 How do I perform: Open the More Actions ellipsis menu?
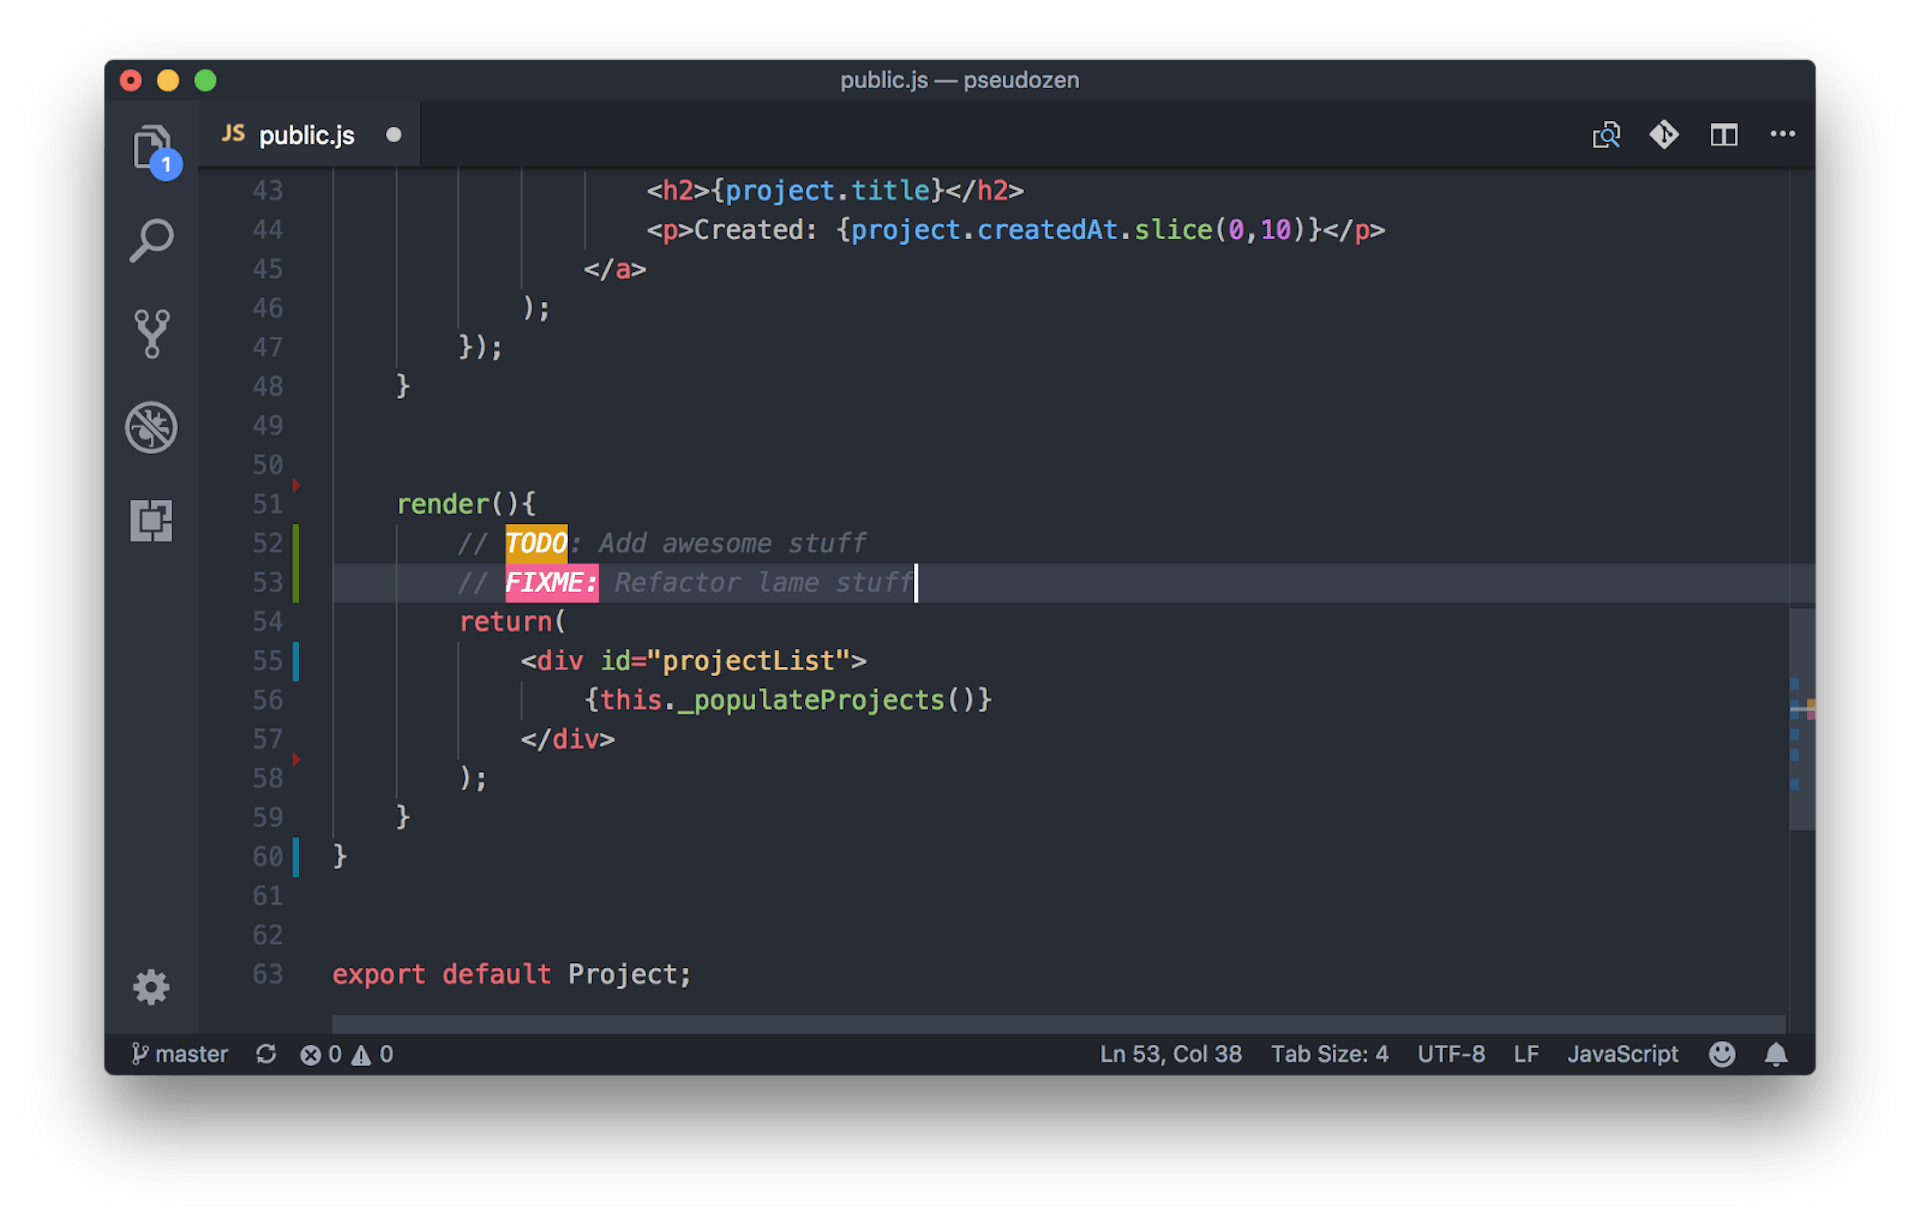[x=1783, y=134]
